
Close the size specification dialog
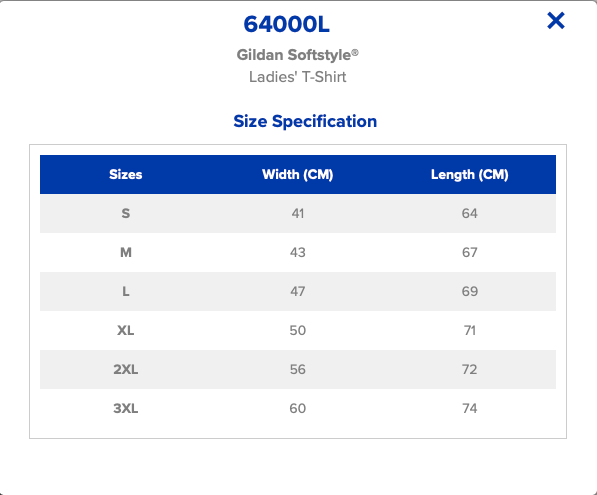click(x=555, y=21)
